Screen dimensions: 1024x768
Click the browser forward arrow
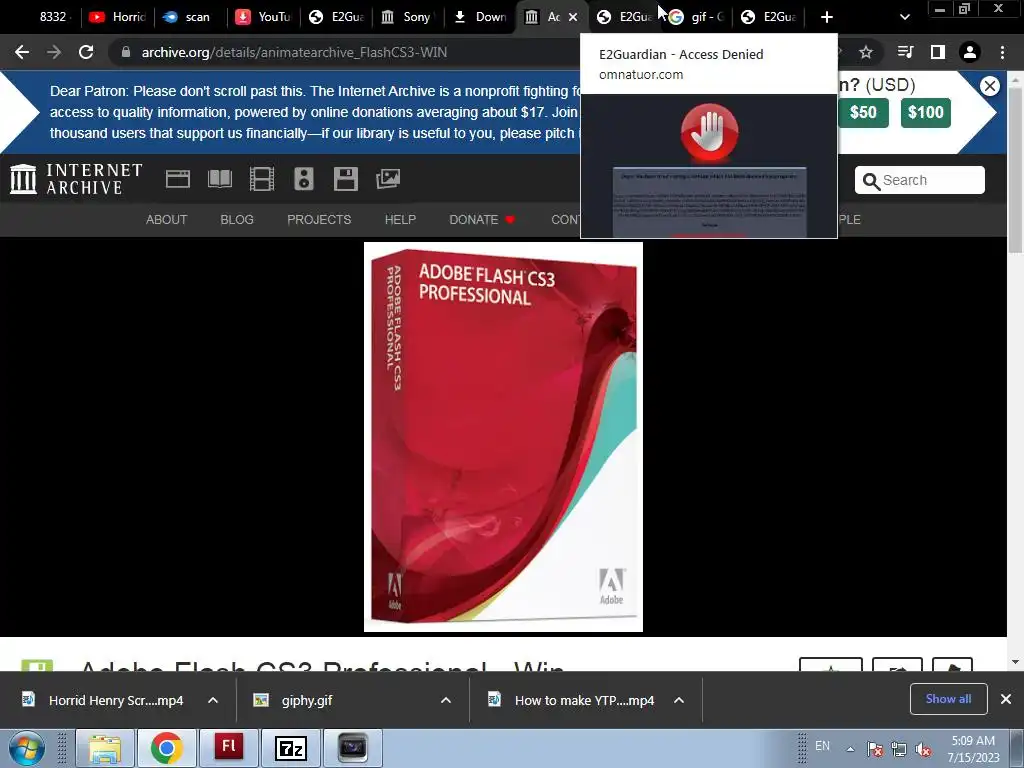(x=54, y=52)
